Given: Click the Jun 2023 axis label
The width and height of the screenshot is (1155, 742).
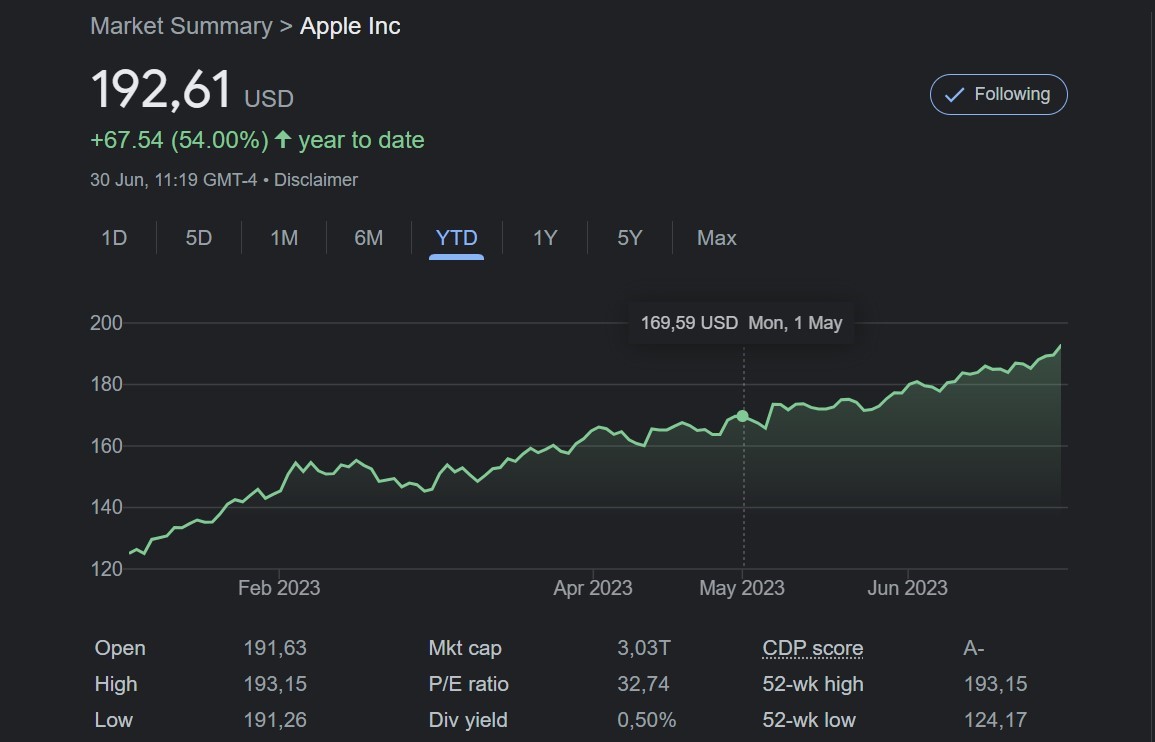Looking at the screenshot, I should click(x=908, y=588).
